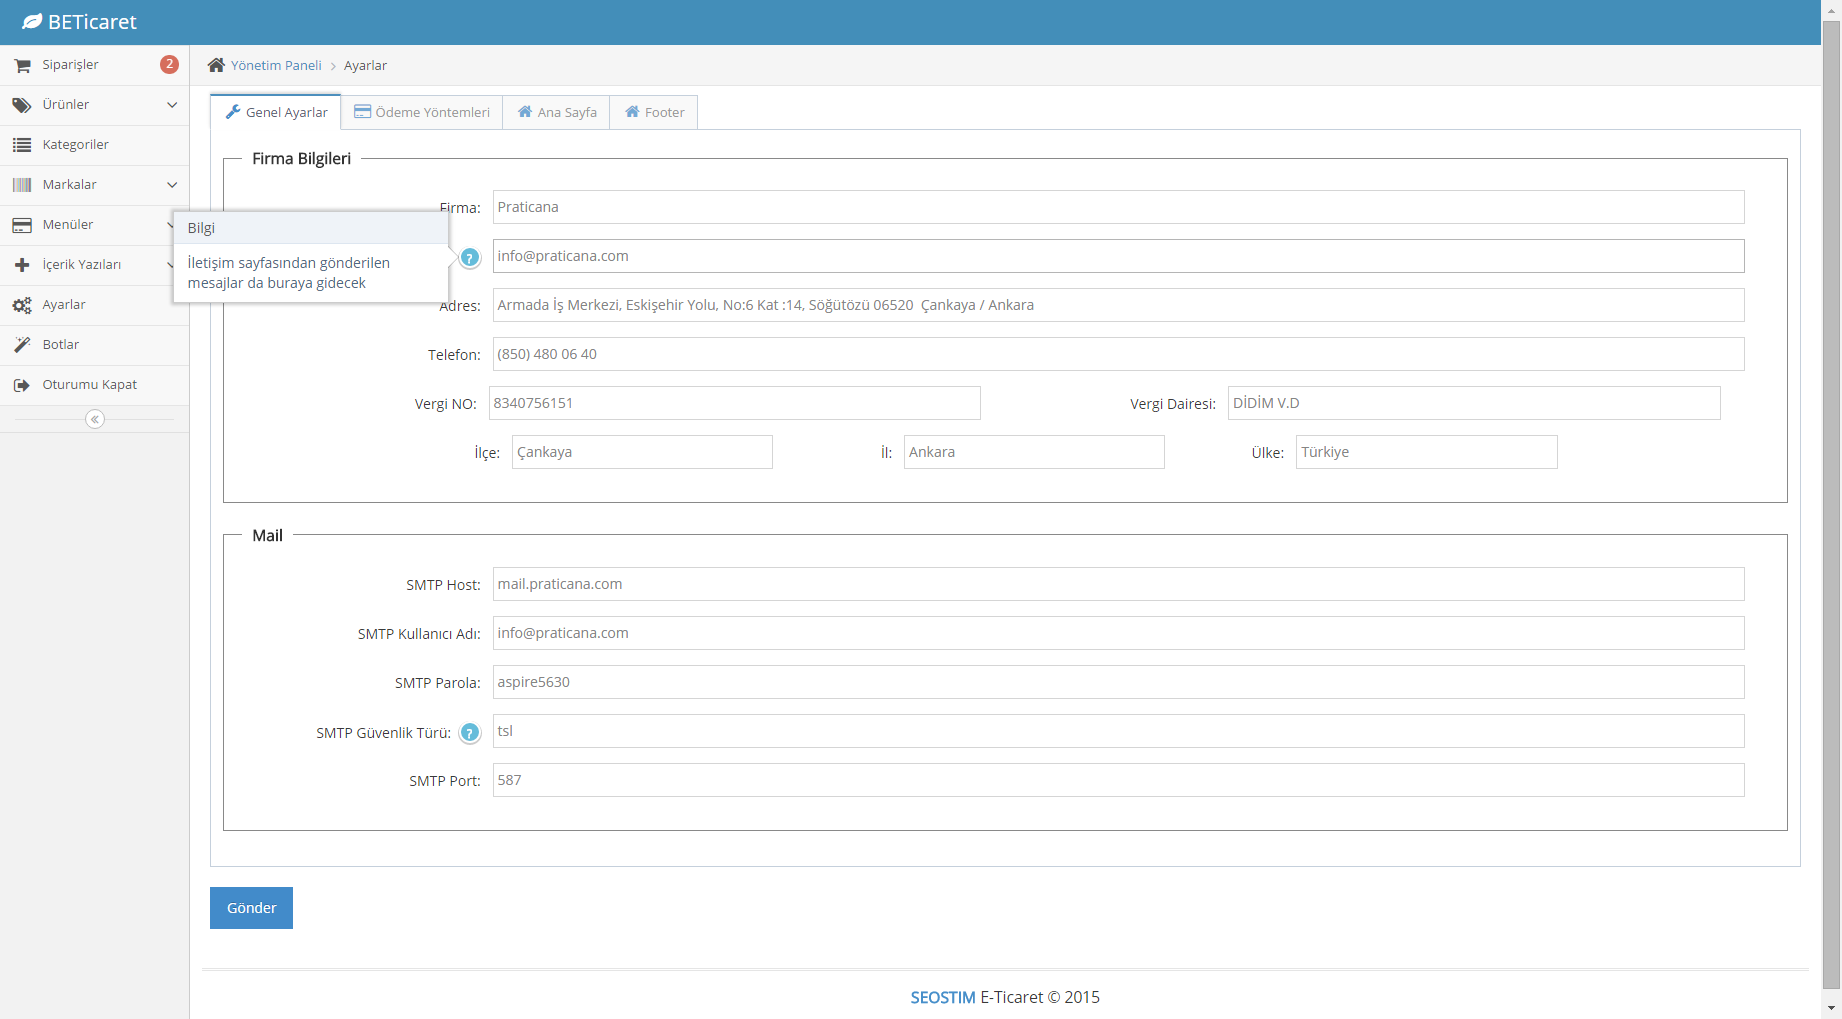Image resolution: width=1842 pixels, height=1019 pixels.
Task: Click the Kategoriler list icon
Action: click(22, 145)
